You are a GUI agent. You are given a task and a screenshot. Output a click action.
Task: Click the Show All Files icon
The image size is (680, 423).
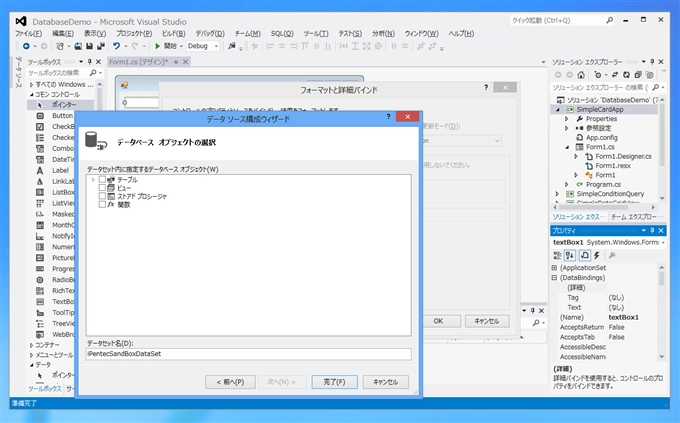pos(649,75)
